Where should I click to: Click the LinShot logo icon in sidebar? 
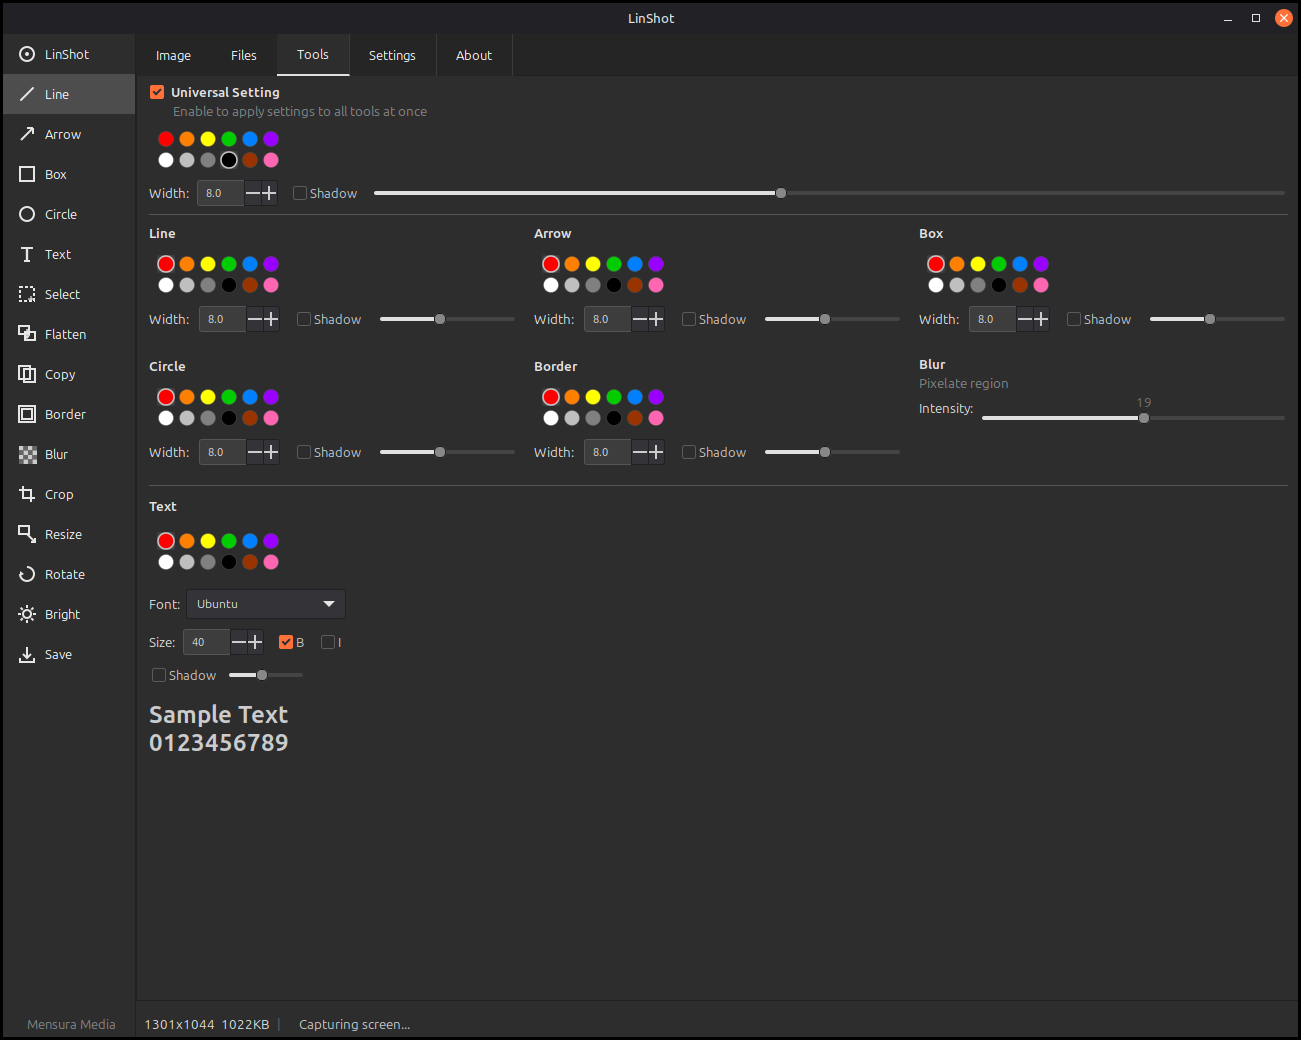point(27,54)
